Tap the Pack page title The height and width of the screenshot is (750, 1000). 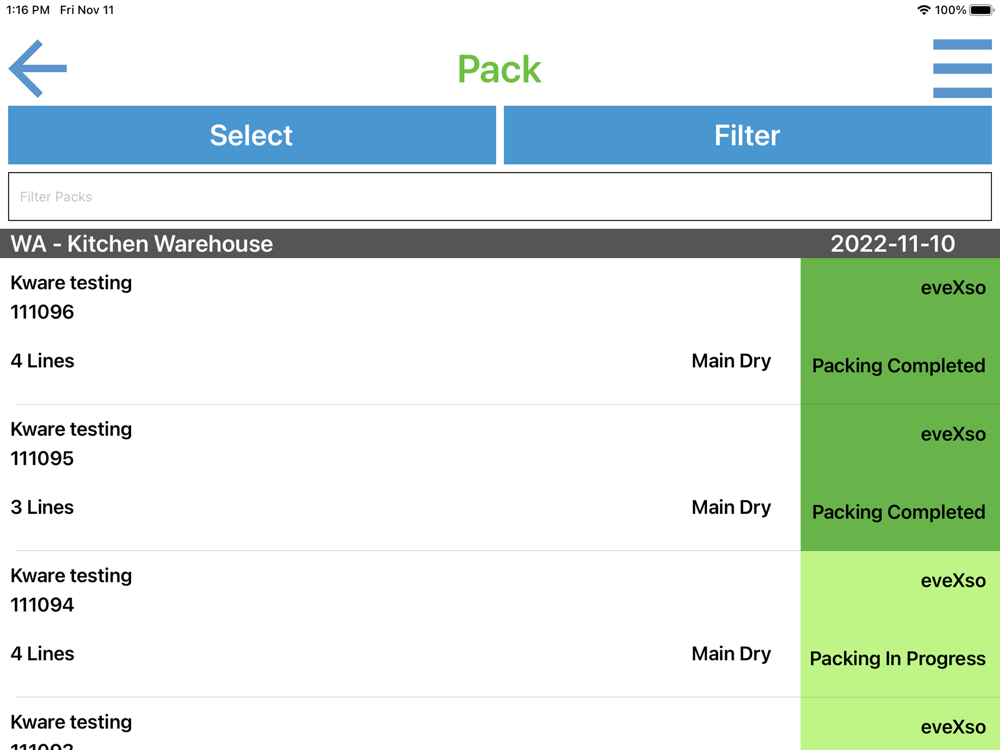tap(499, 69)
